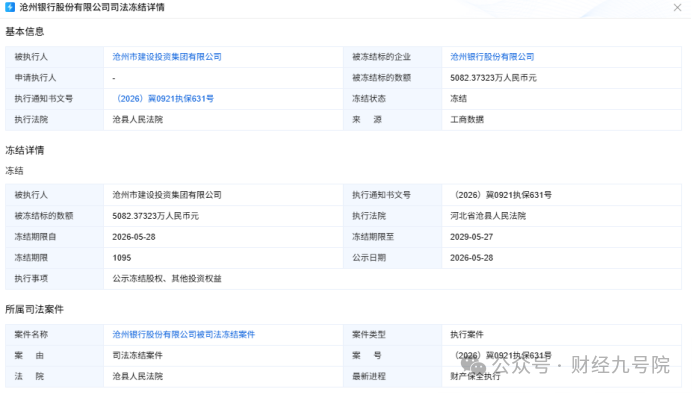Select the 冻结期限 value 1095
692x393 pixels.
(121, 258)
